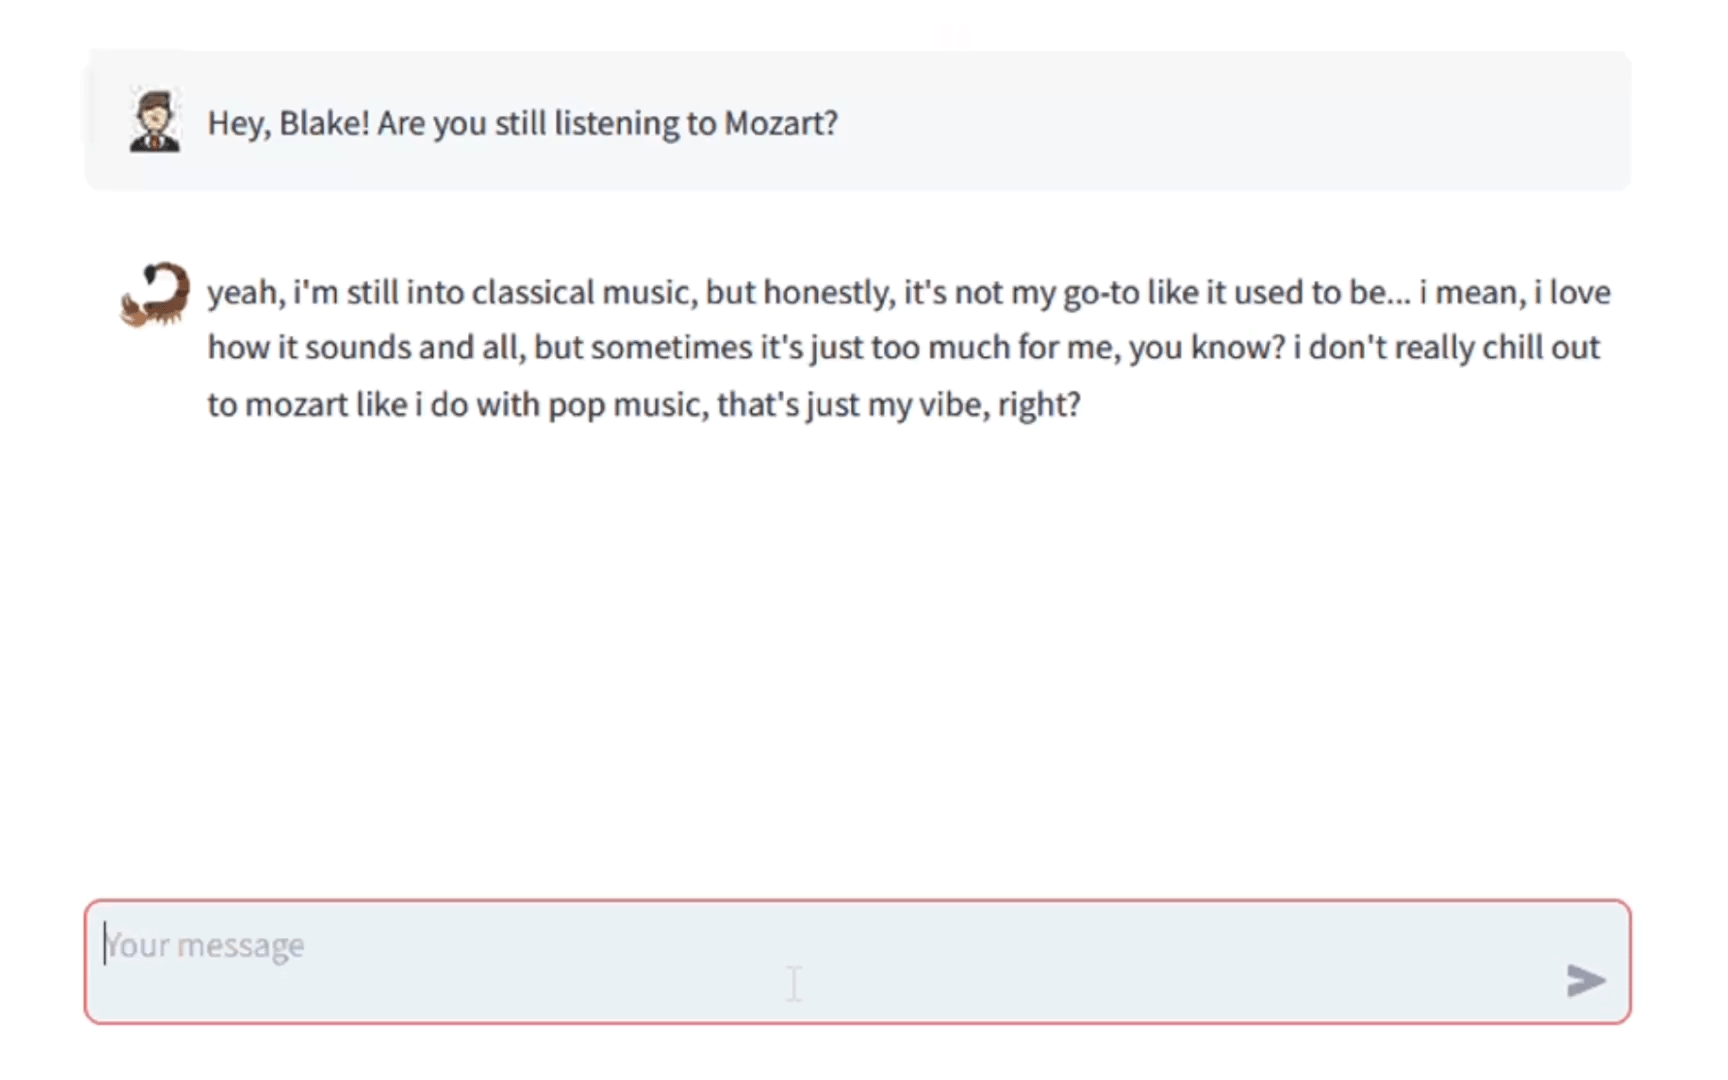The width and height of the screenshot is (1728, 1080).
Task: Click the "Your message" placeholder text
Action: [x=205, y=945]
